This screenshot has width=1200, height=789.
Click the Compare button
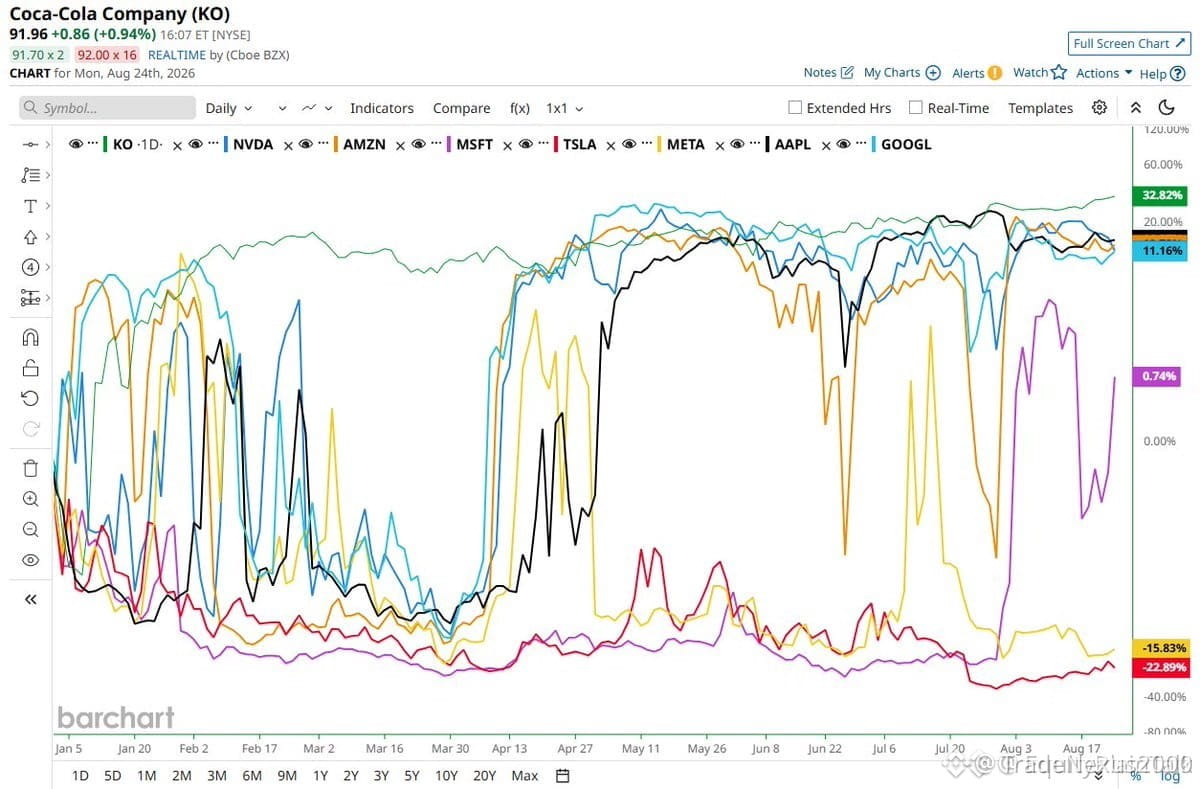461,108
